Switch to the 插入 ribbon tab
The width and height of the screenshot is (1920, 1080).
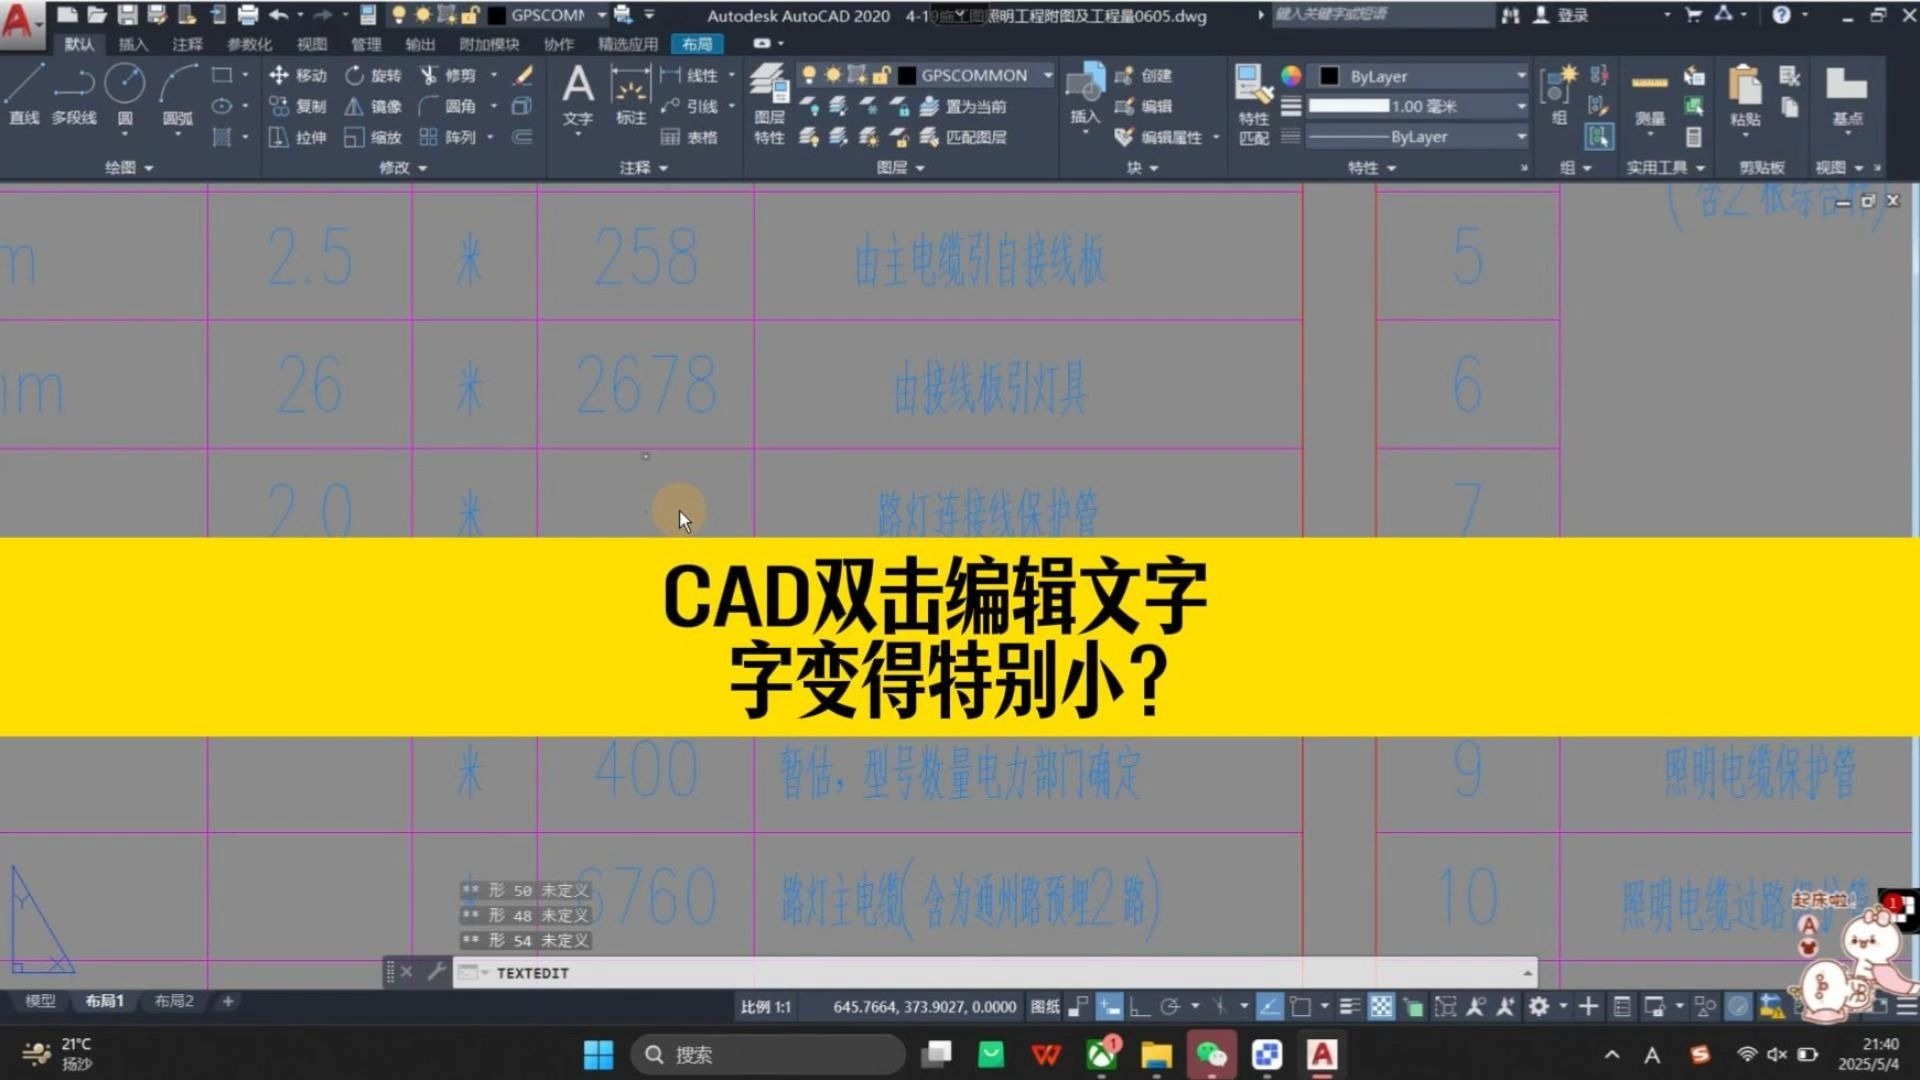coord(132,44)
